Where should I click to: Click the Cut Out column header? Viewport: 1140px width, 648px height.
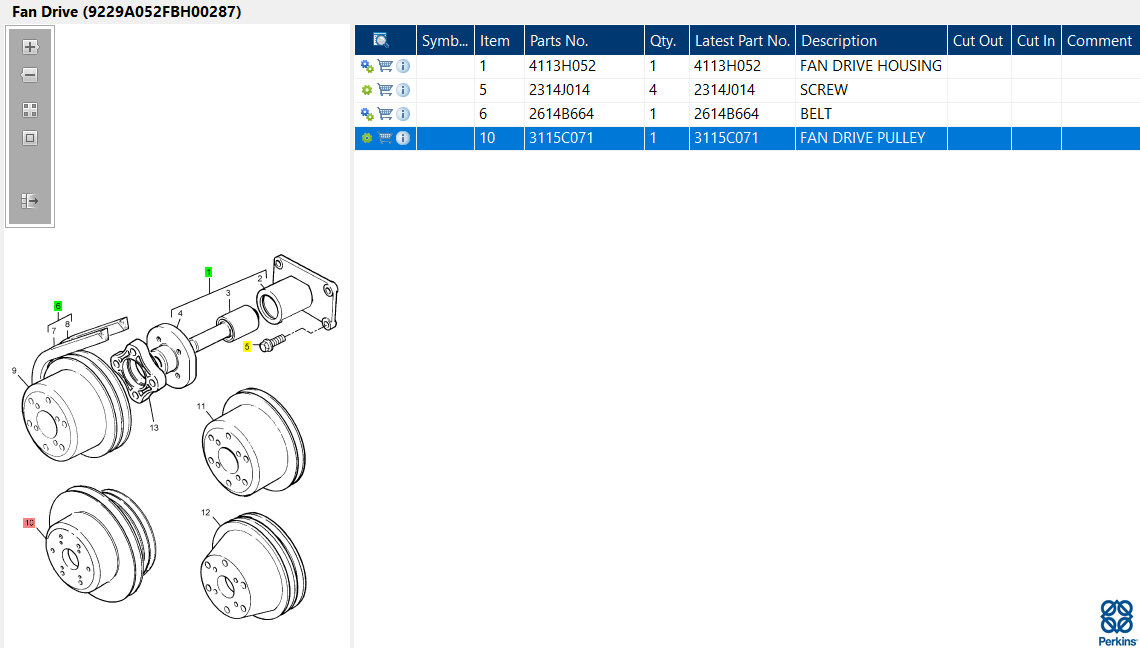979,41
